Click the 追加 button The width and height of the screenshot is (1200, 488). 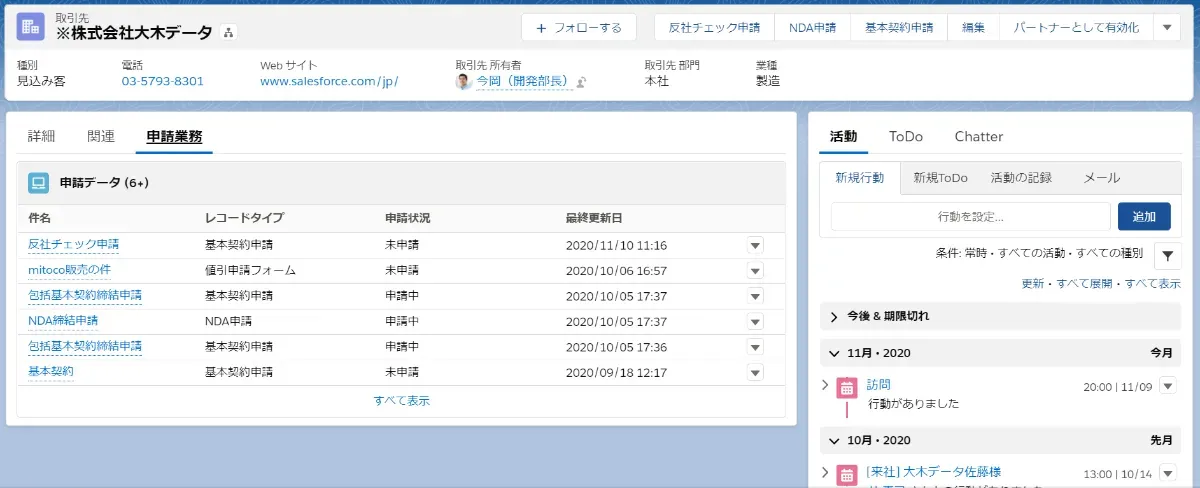point(1144,217)
